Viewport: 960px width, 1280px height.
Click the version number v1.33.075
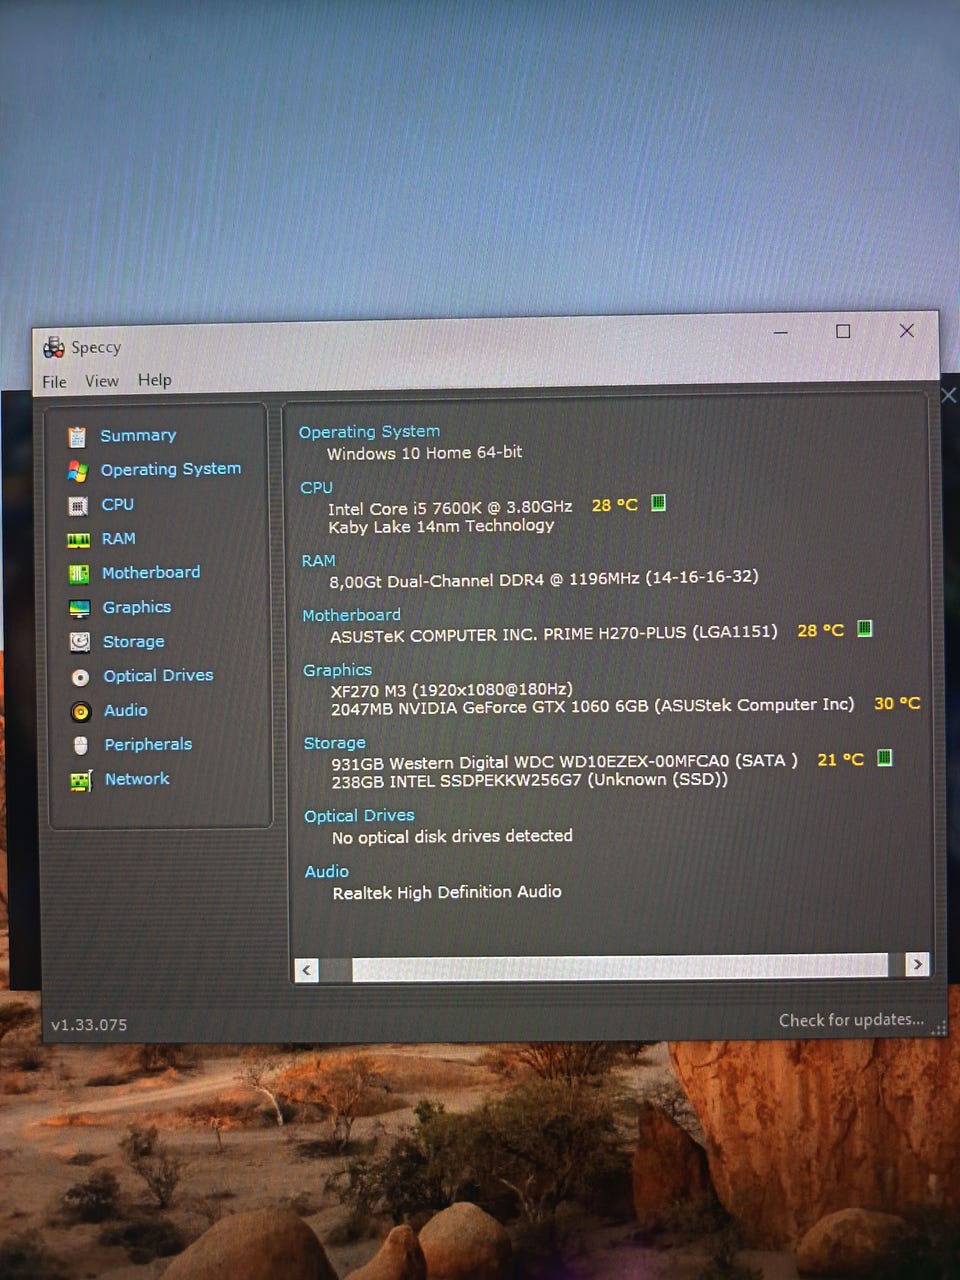[89, 1025]
